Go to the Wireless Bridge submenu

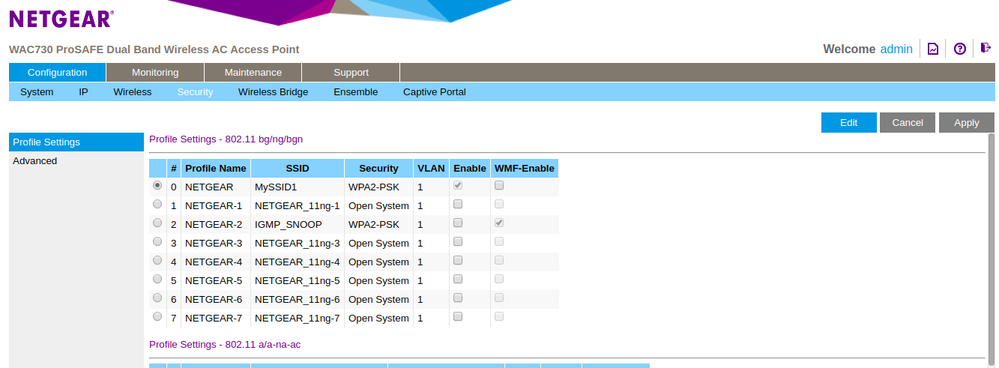(x=273, y=92)
